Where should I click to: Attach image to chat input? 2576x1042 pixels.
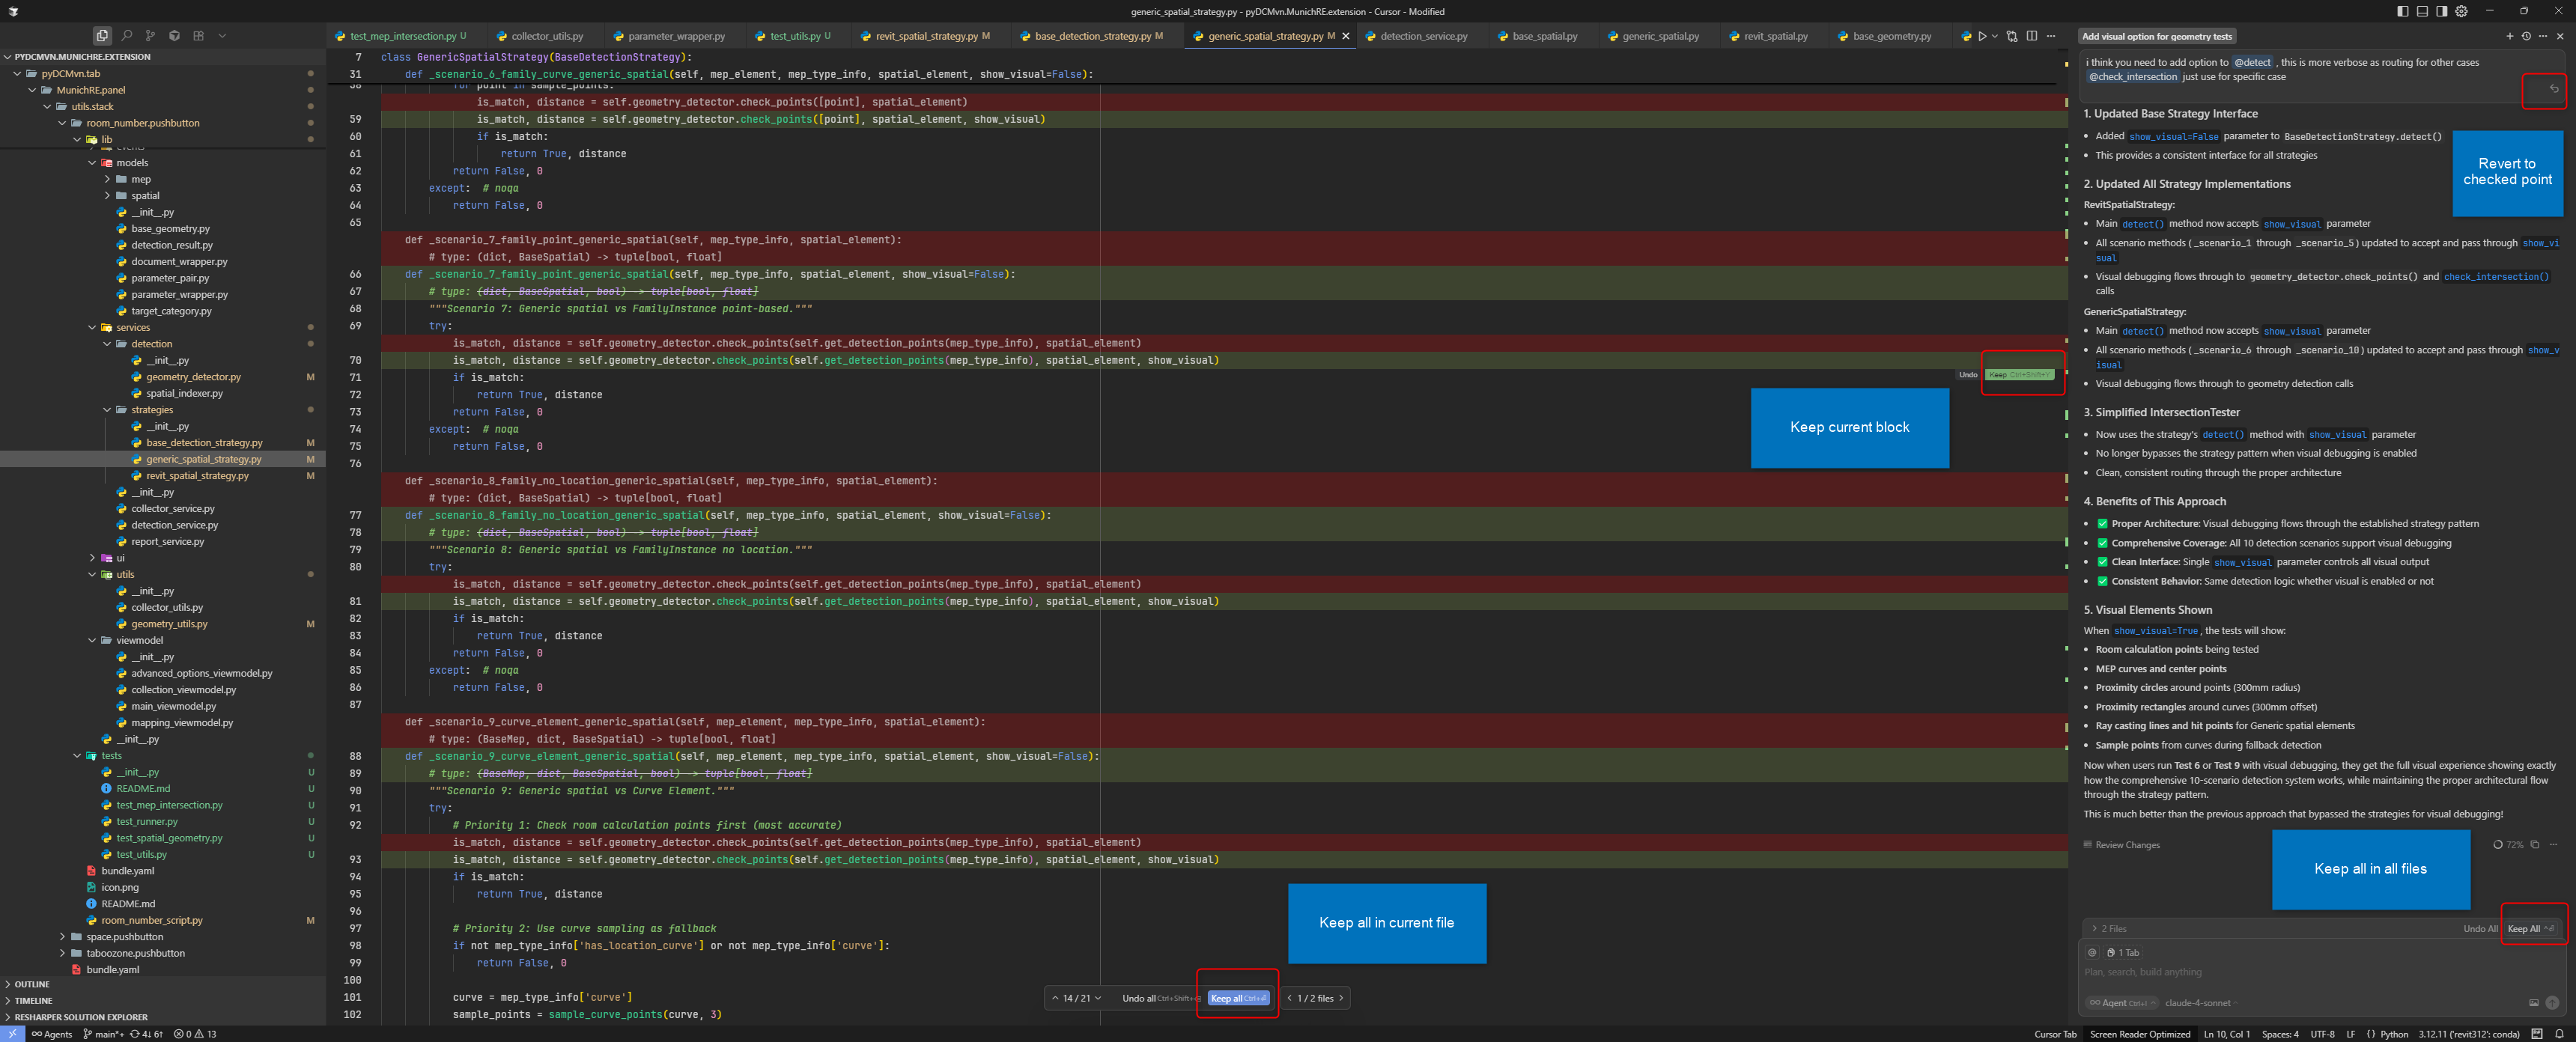(x=2533, y=1003)
